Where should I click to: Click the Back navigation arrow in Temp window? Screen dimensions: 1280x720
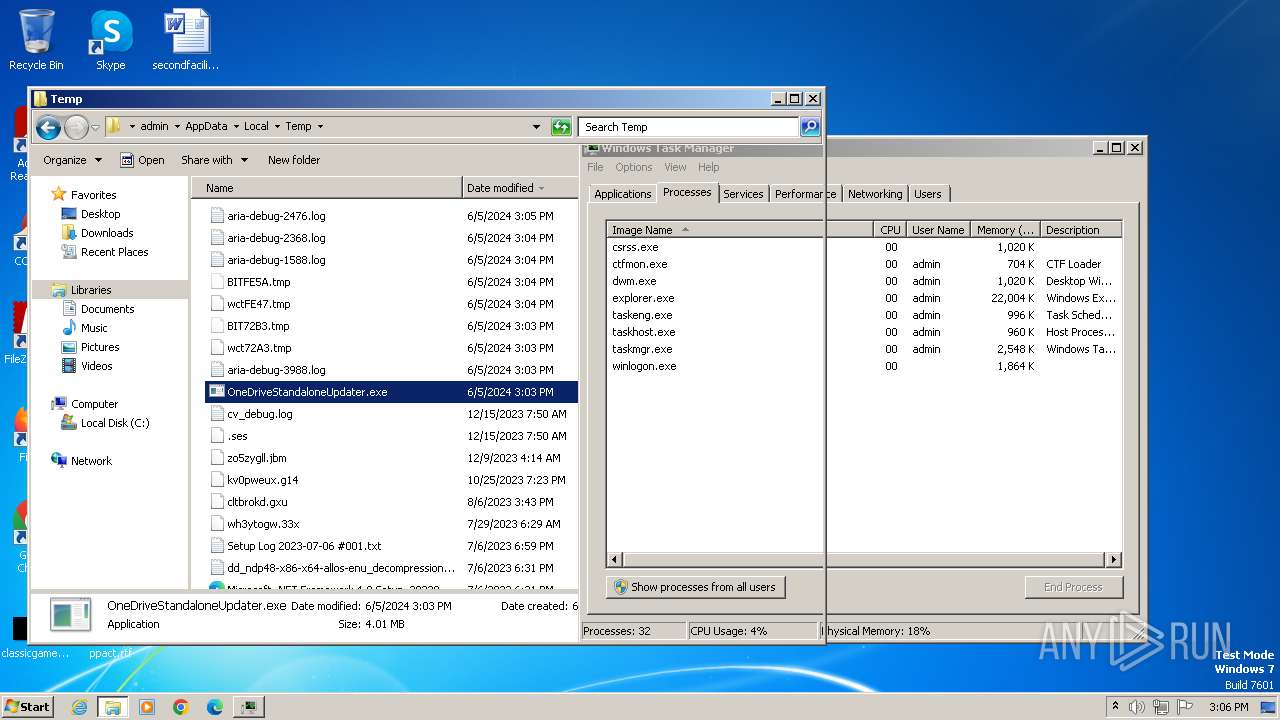pos(48,127)
